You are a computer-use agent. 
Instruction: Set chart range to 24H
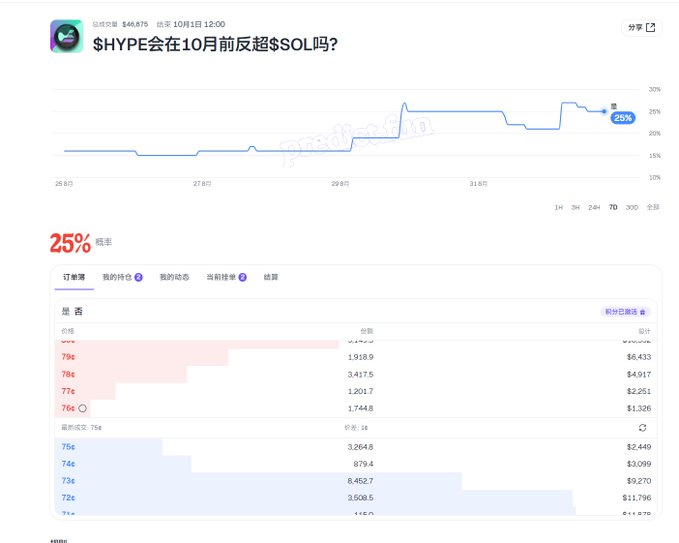point(594,207)
